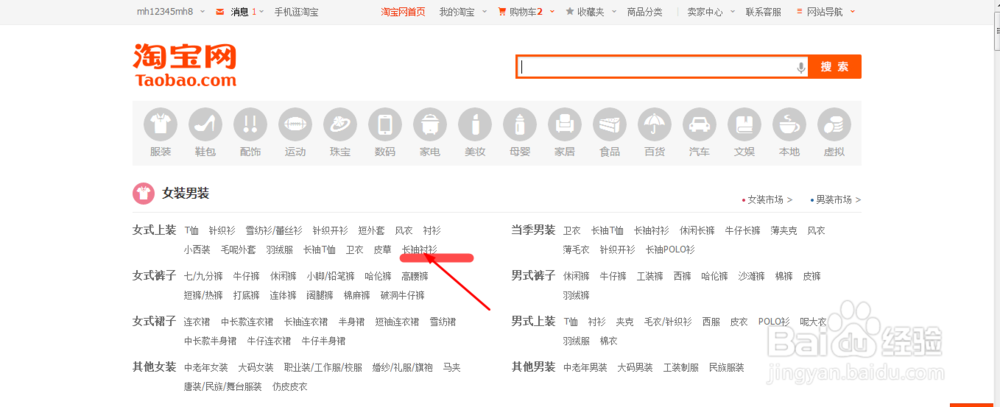Select the 家居 home furnishing icon
Screen dimensions: 1000x407
click(x=564, y=124)
